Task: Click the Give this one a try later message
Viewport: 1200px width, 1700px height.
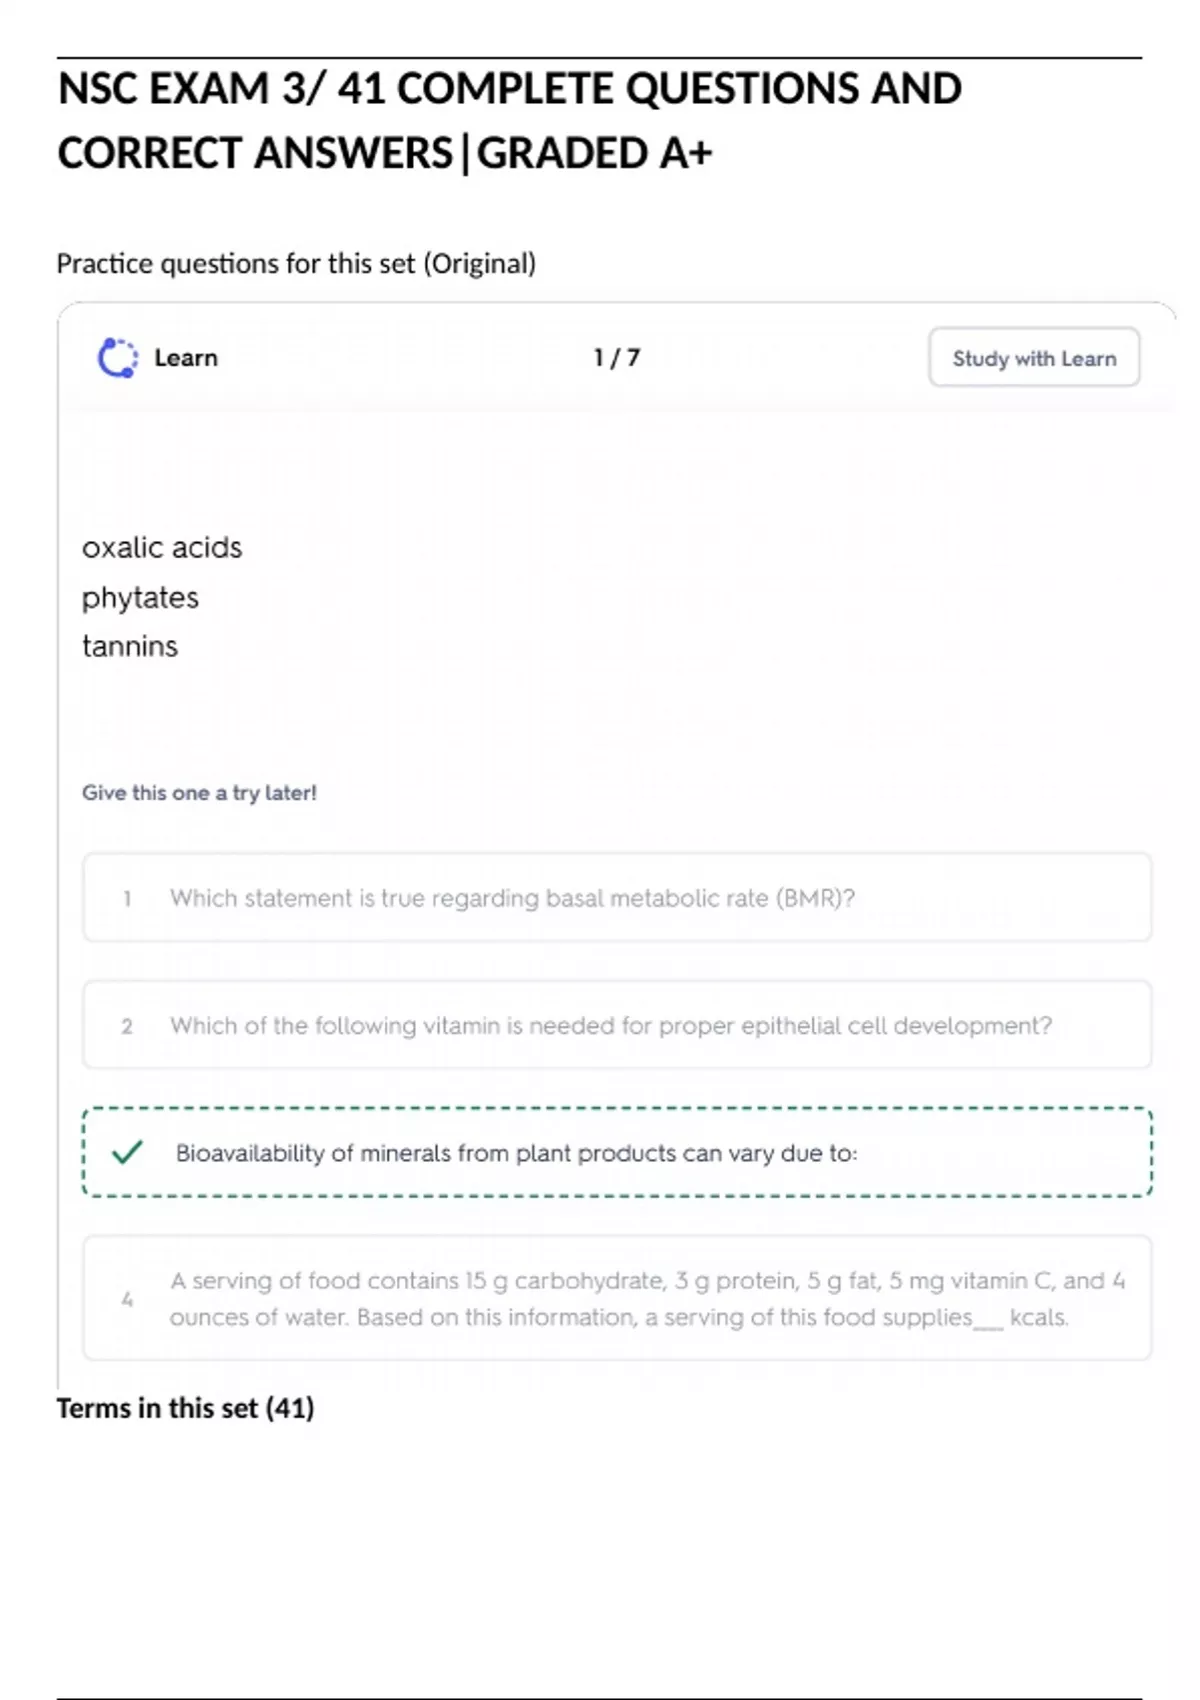Action: tap(199, 793)
